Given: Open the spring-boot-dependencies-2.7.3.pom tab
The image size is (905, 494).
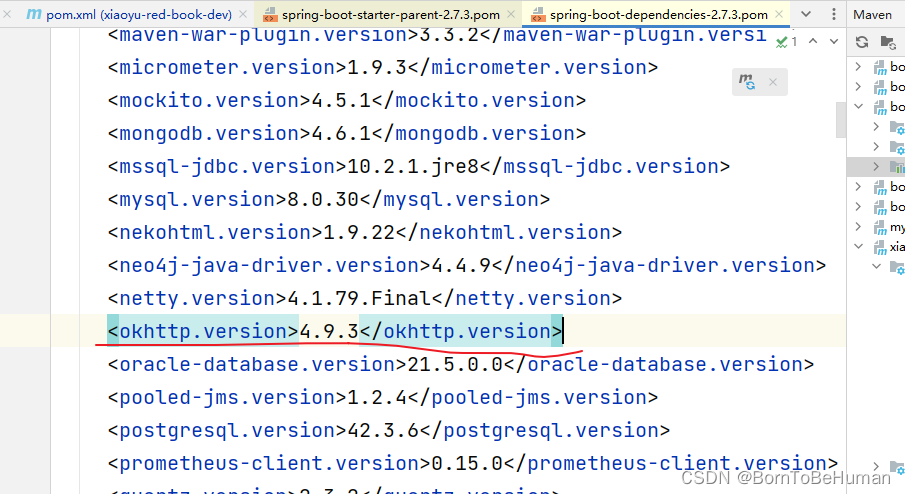Looking at the screenshot, I should point(658,15).
